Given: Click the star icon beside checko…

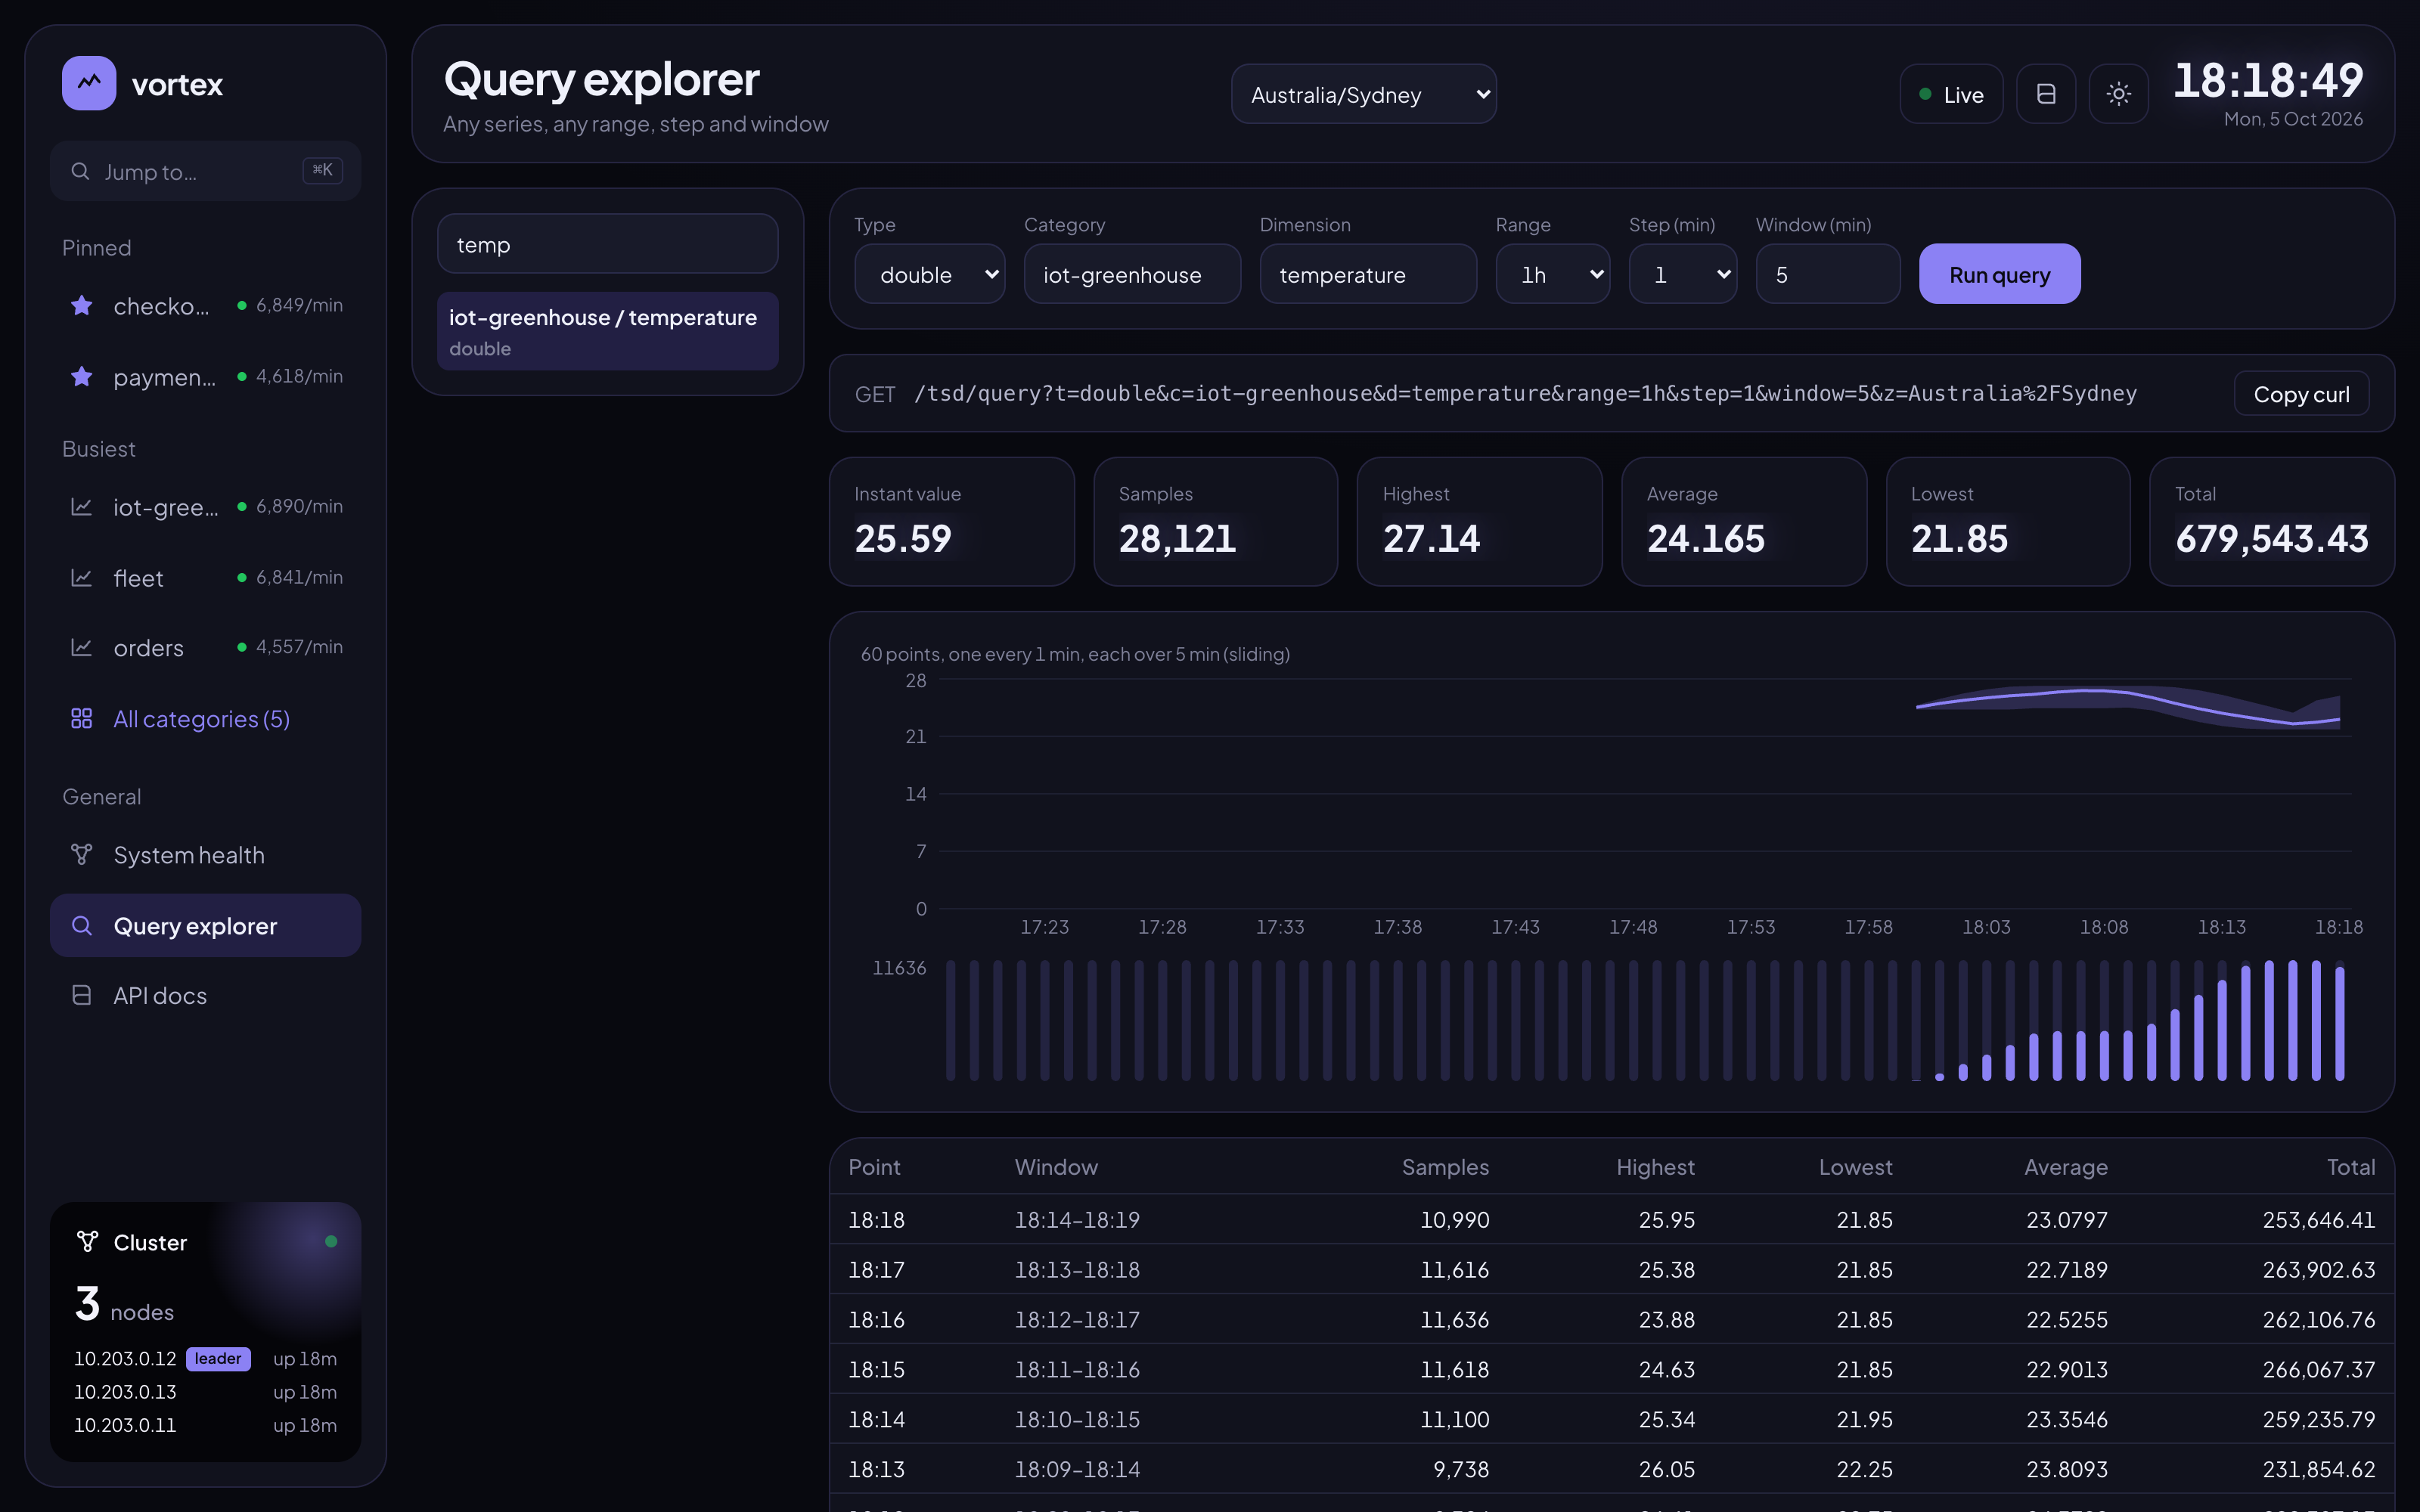Looking at the screenshot, I should (x=82, y=305).
